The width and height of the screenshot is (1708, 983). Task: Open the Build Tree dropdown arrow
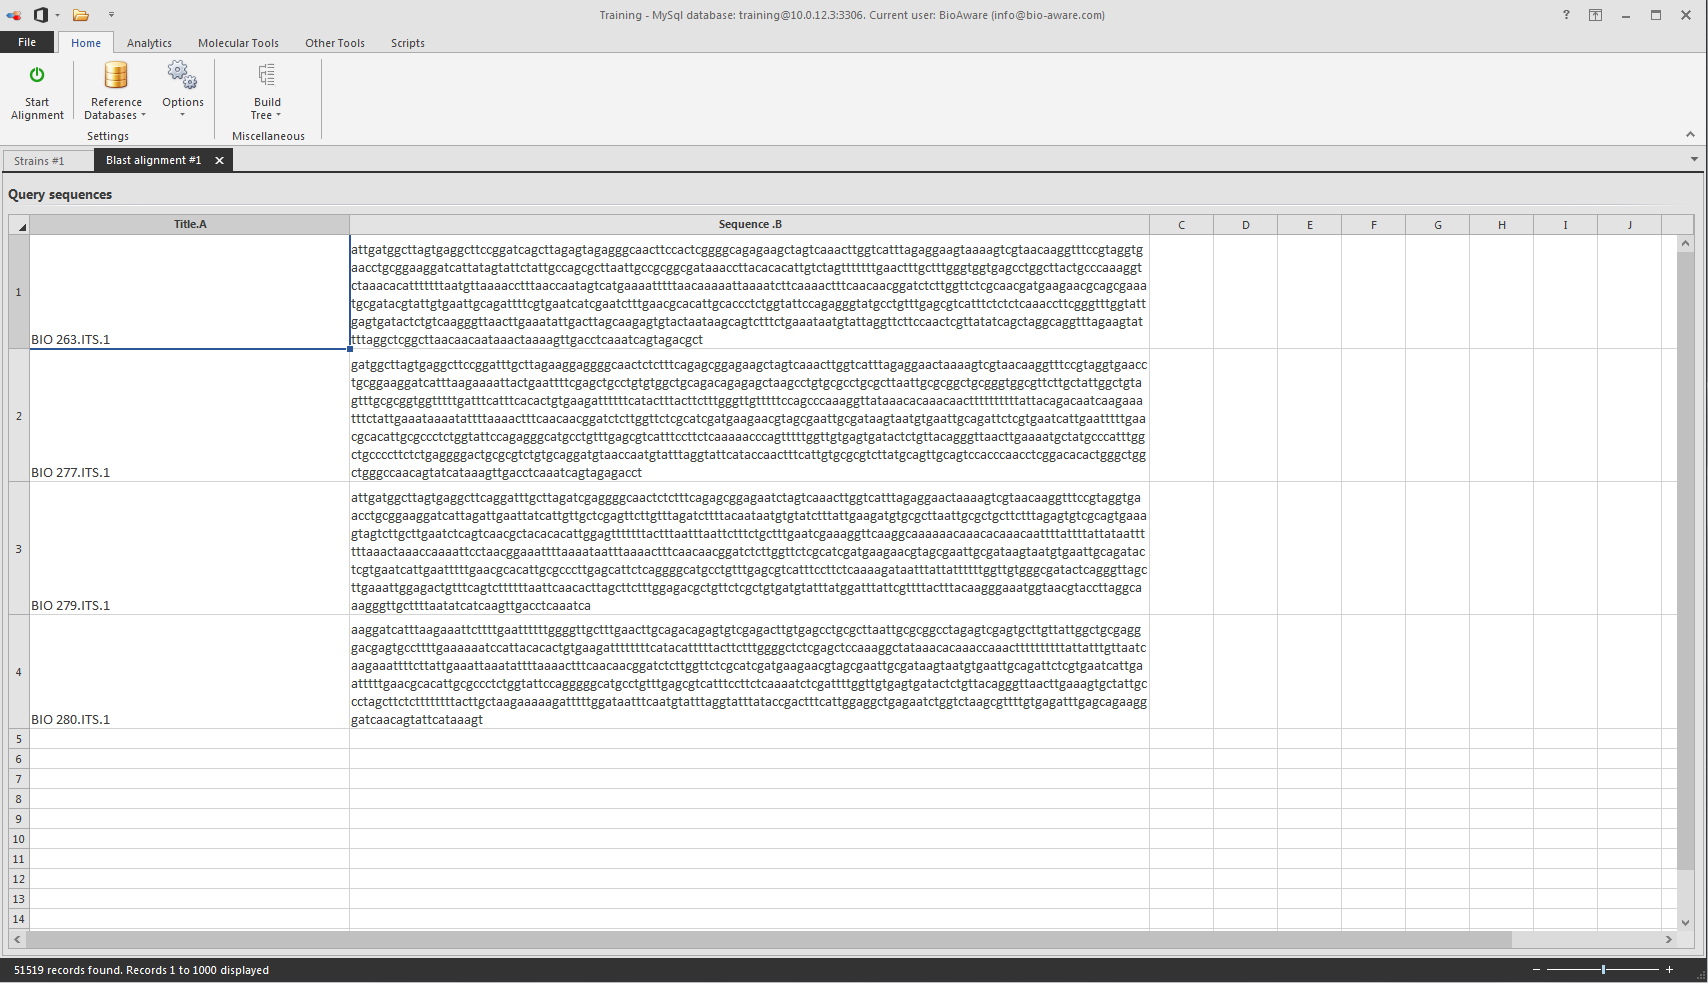(278, 114)
